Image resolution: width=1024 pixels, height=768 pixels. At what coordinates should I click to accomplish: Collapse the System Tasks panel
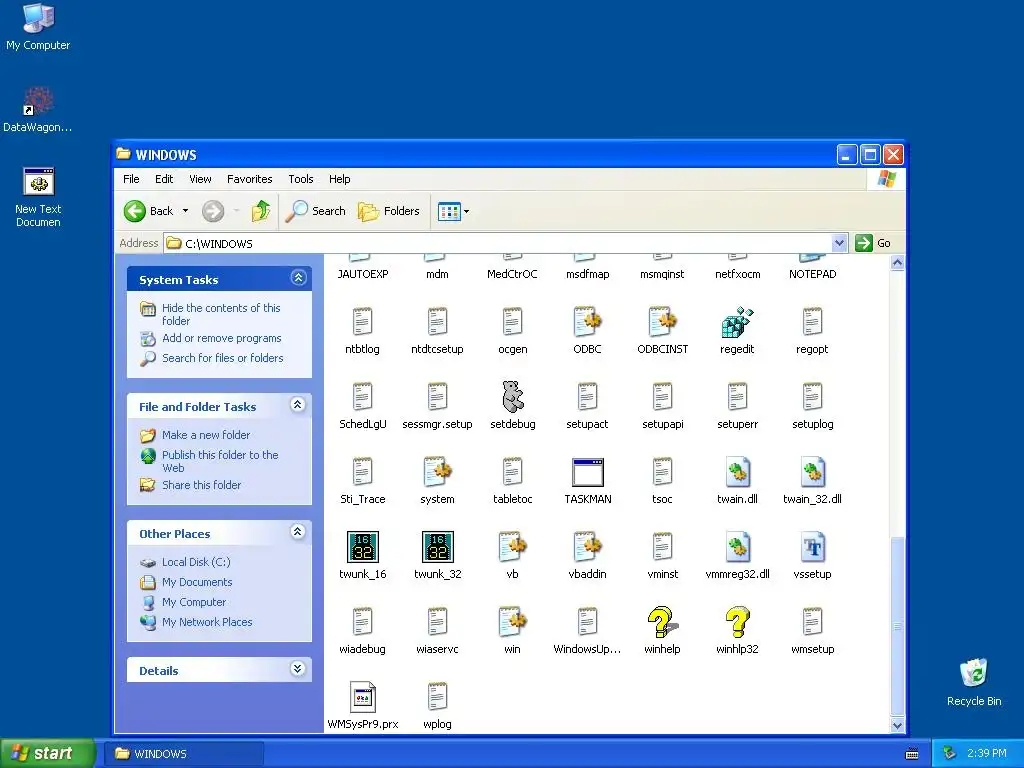pos(298,278)
